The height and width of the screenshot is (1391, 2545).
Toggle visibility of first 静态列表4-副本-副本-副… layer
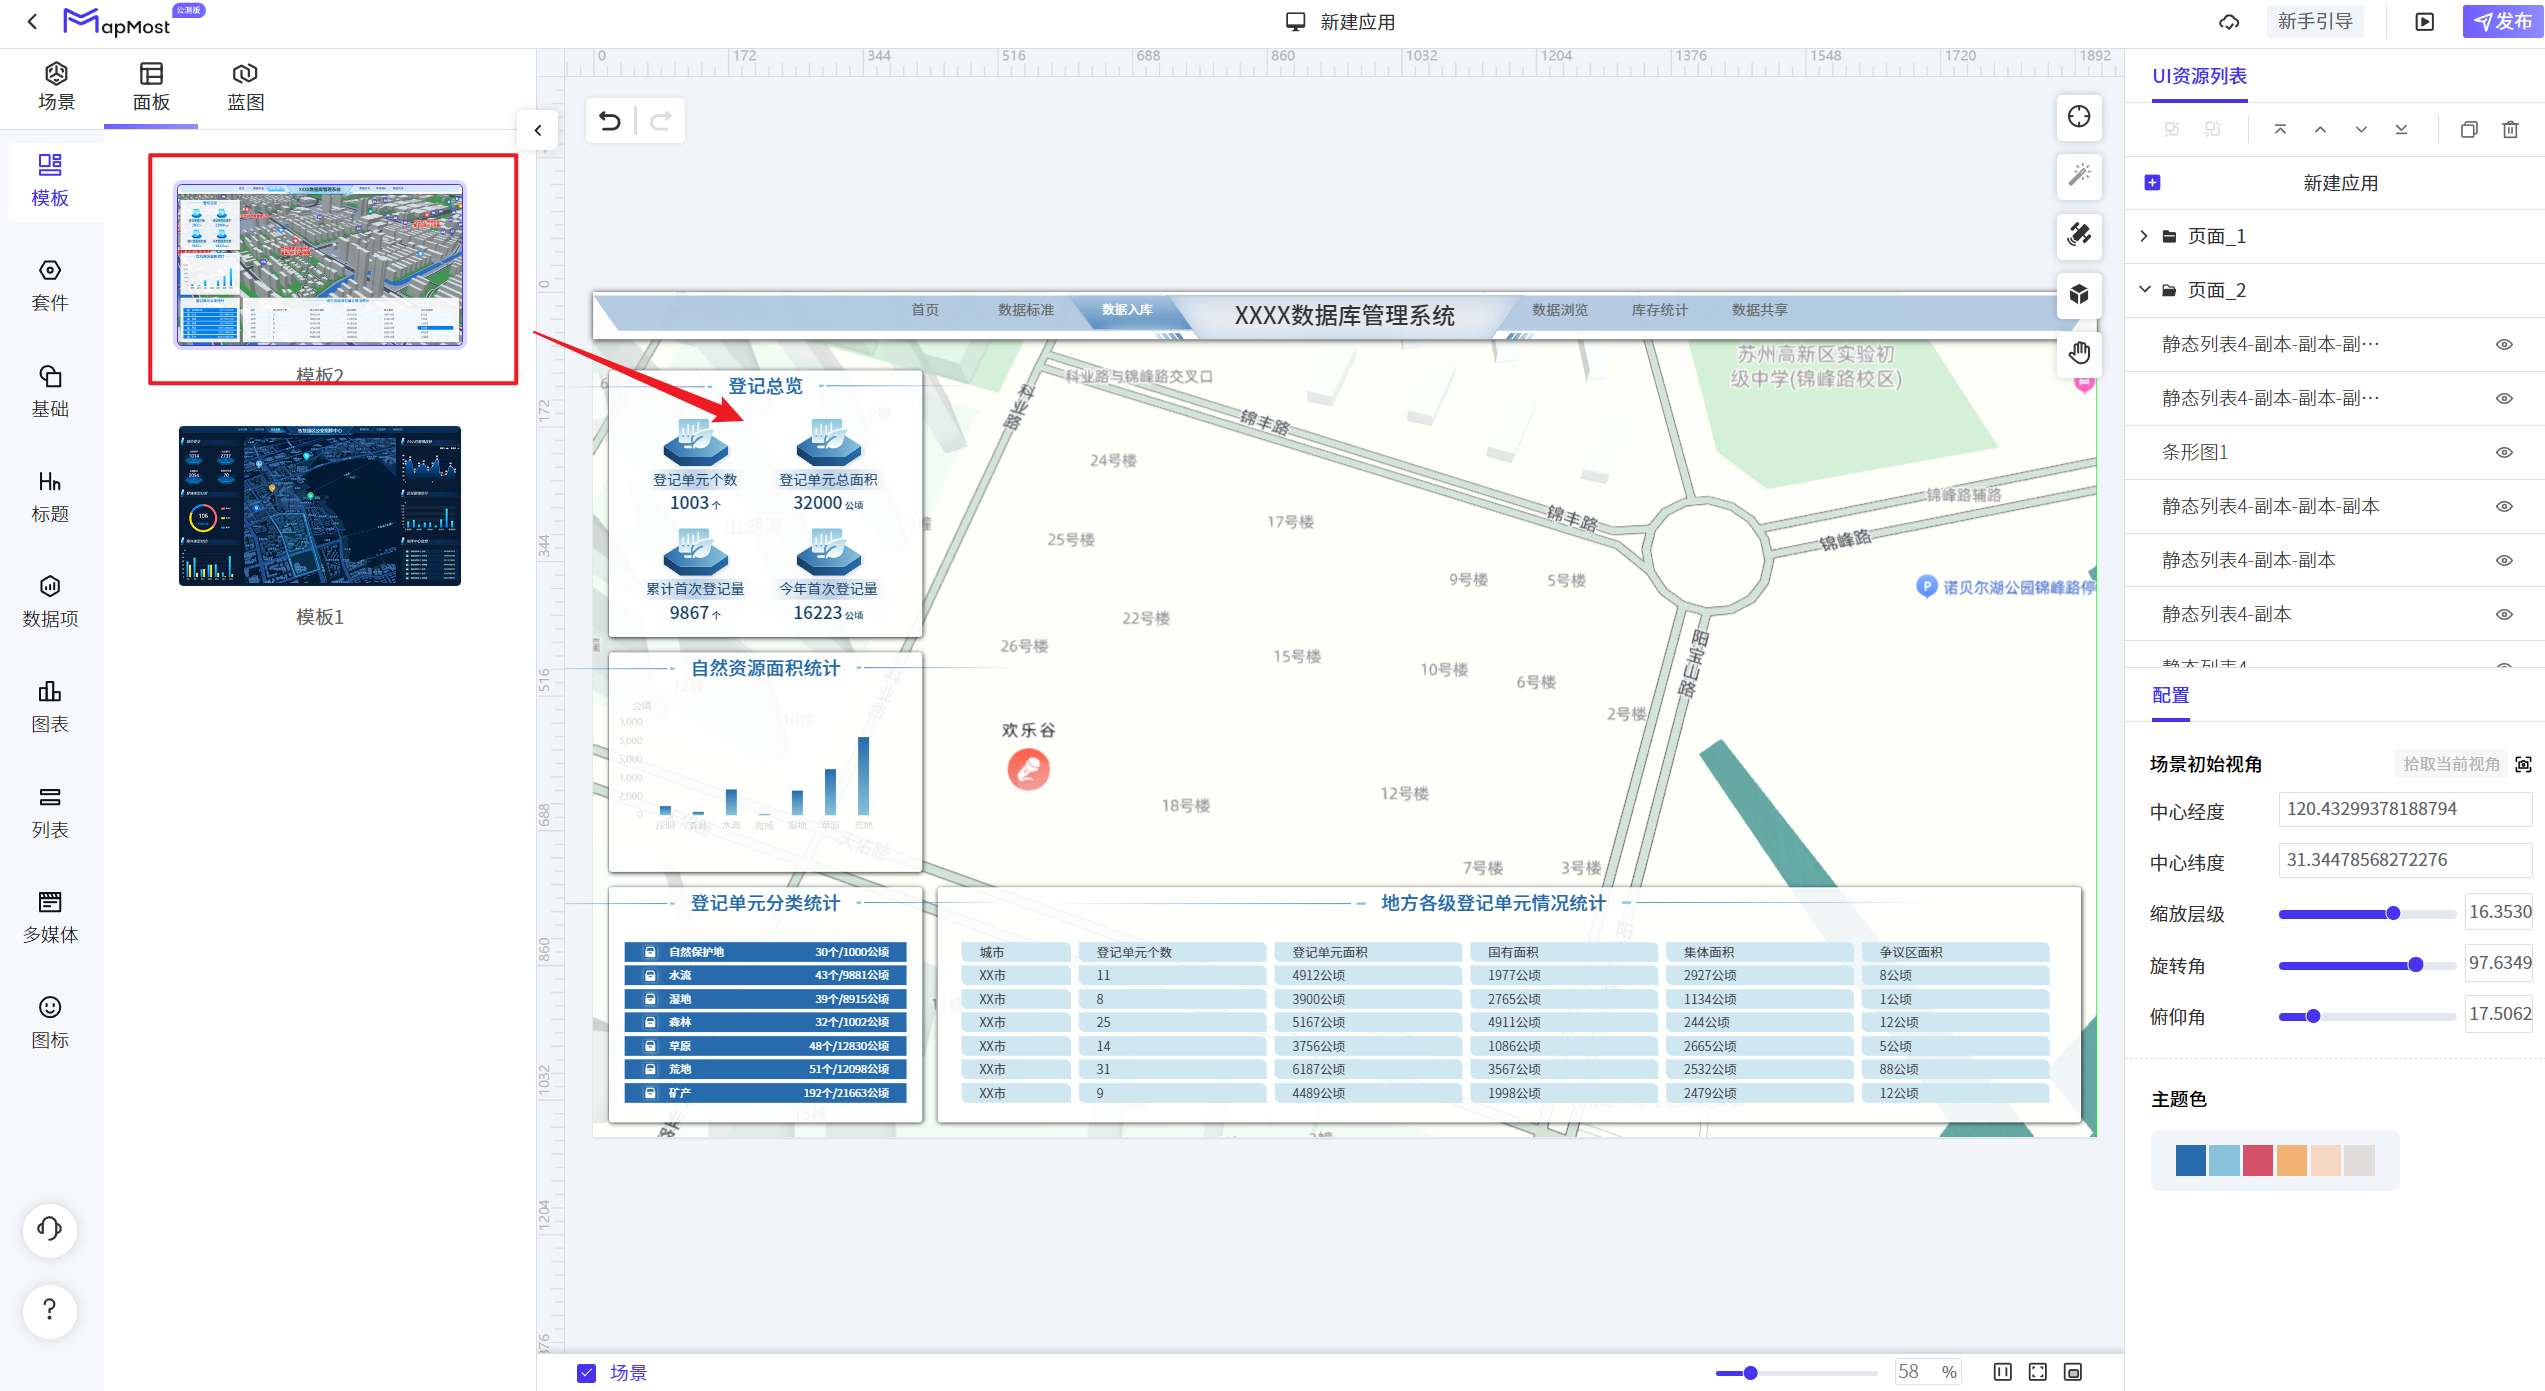tap(2504, 345)
